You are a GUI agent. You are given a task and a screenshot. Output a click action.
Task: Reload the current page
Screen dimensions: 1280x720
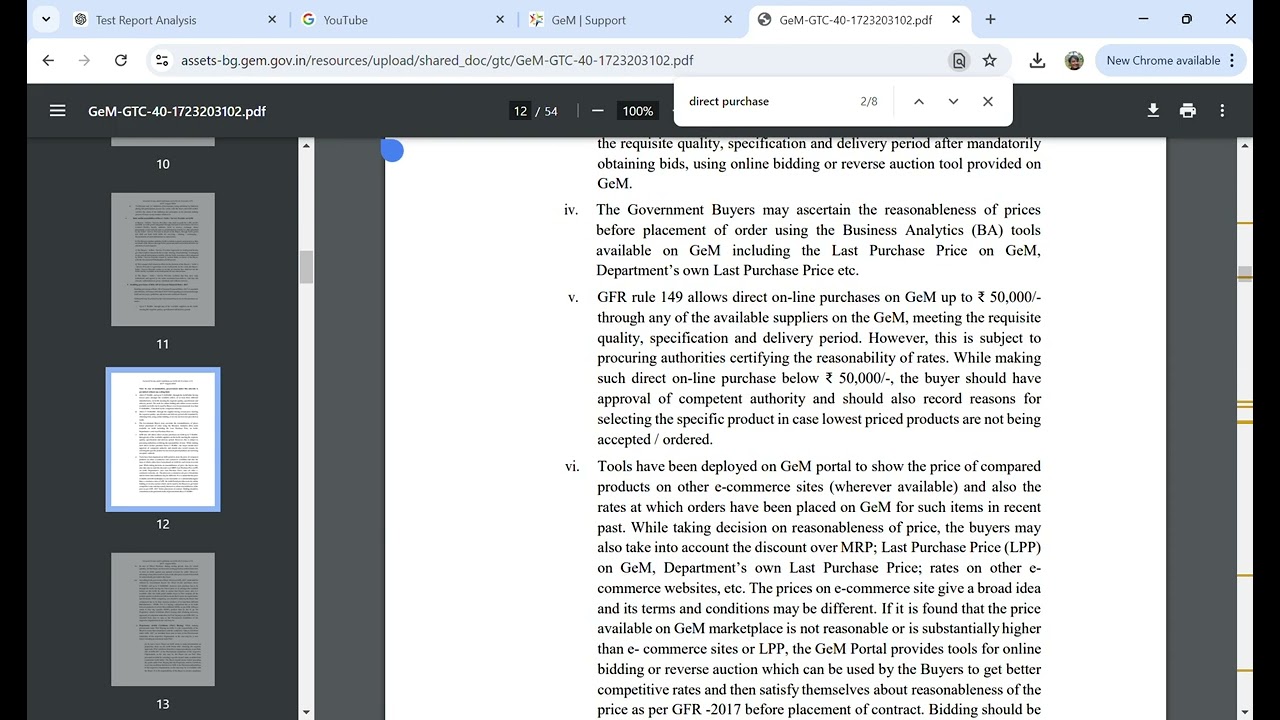121,60
